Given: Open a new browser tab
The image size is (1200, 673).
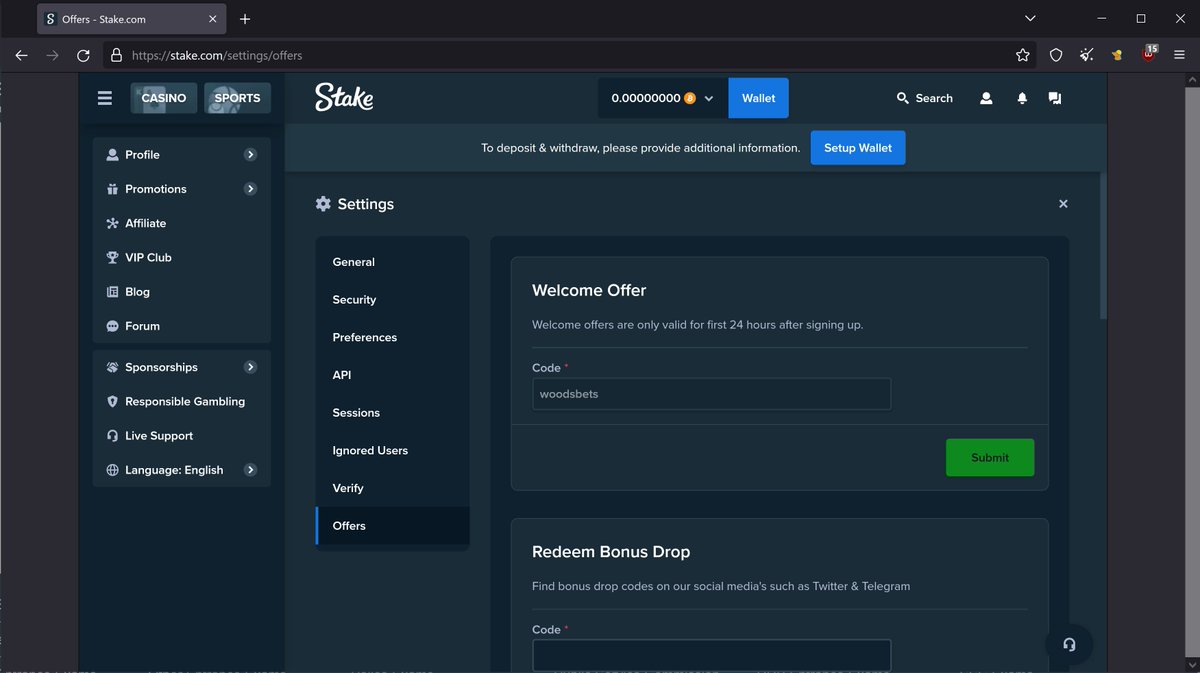Looking at the screenshot, I should 245,19.
